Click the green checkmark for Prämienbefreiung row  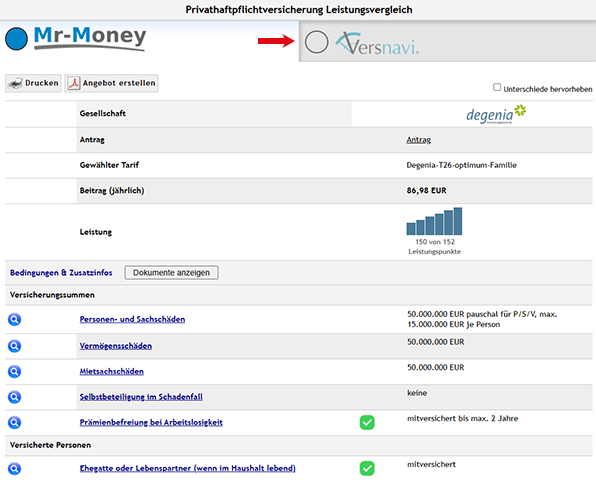(x=367, y=423)
